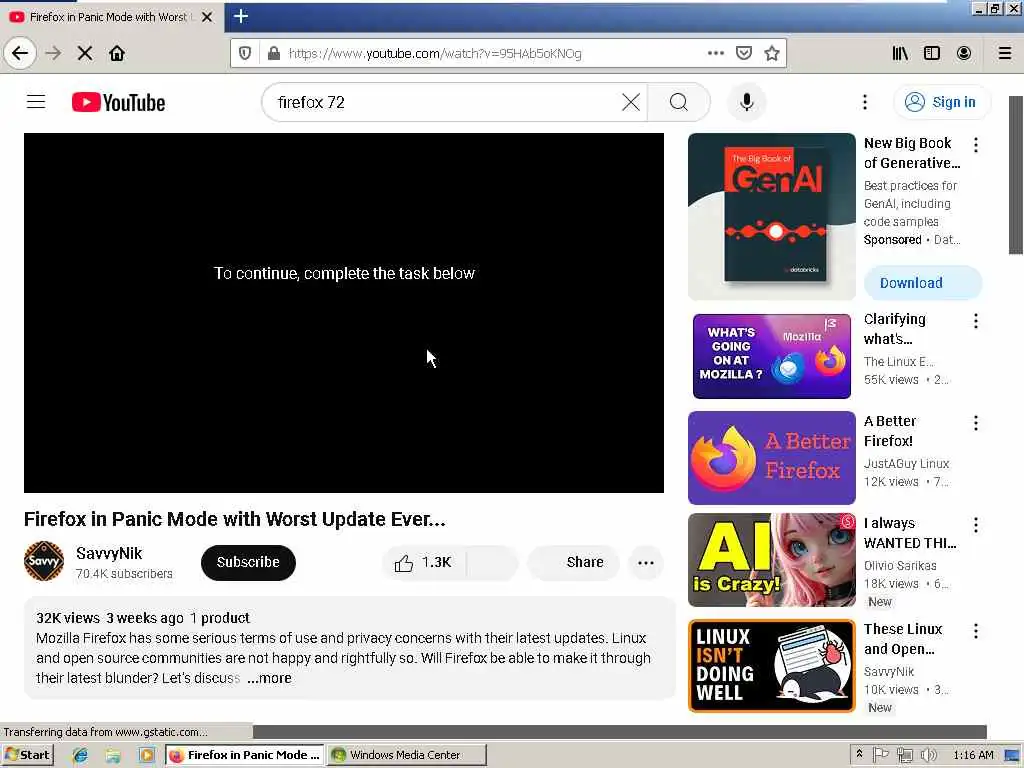View site security via padlock icon
This screenshot has height=768, width=1024.
tap(274, 53)
